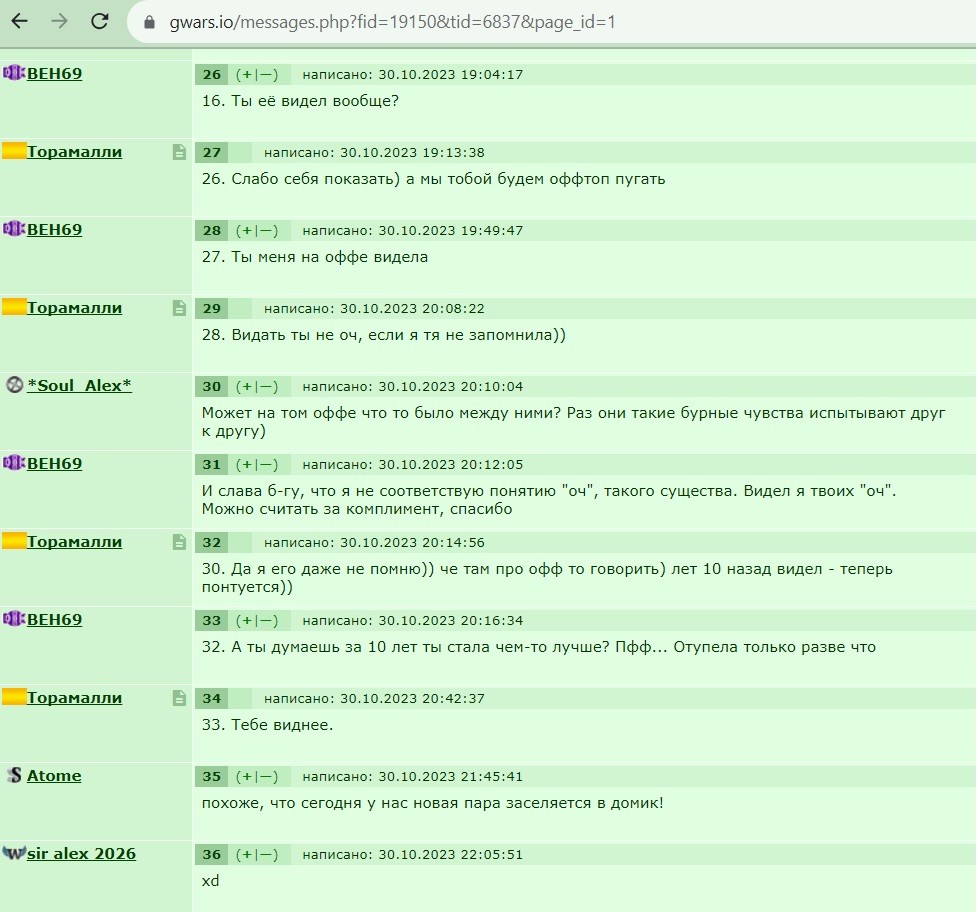Screen dimensions: 978x912
Task: Open BEH69 profile link in post 28
Action: click(54, 230)
